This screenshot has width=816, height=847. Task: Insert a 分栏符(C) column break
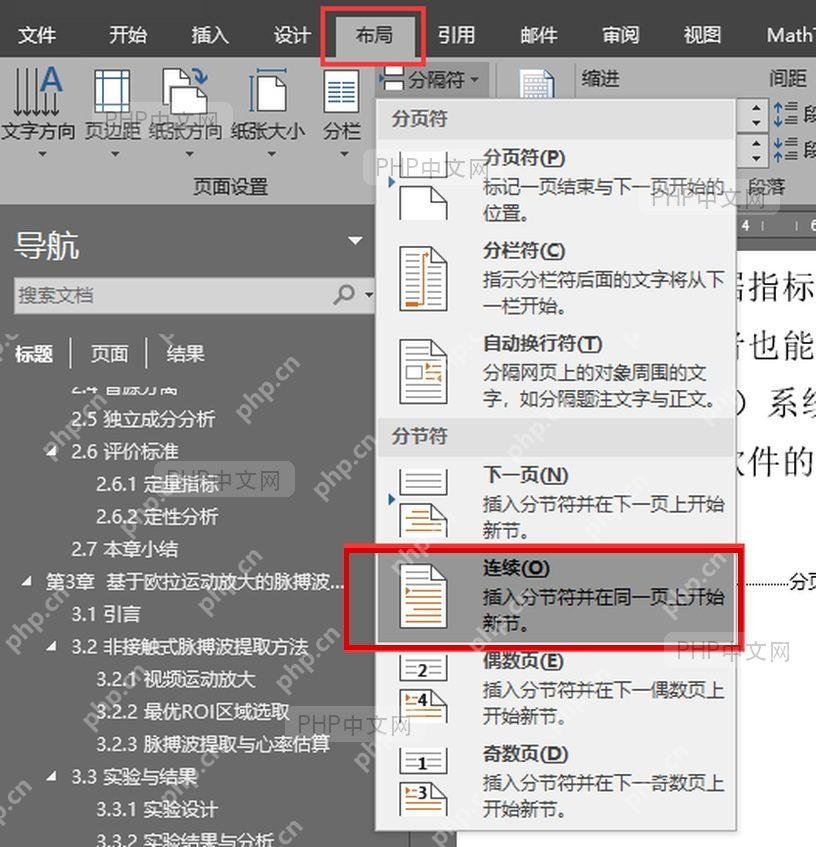[x=556, y=278]
